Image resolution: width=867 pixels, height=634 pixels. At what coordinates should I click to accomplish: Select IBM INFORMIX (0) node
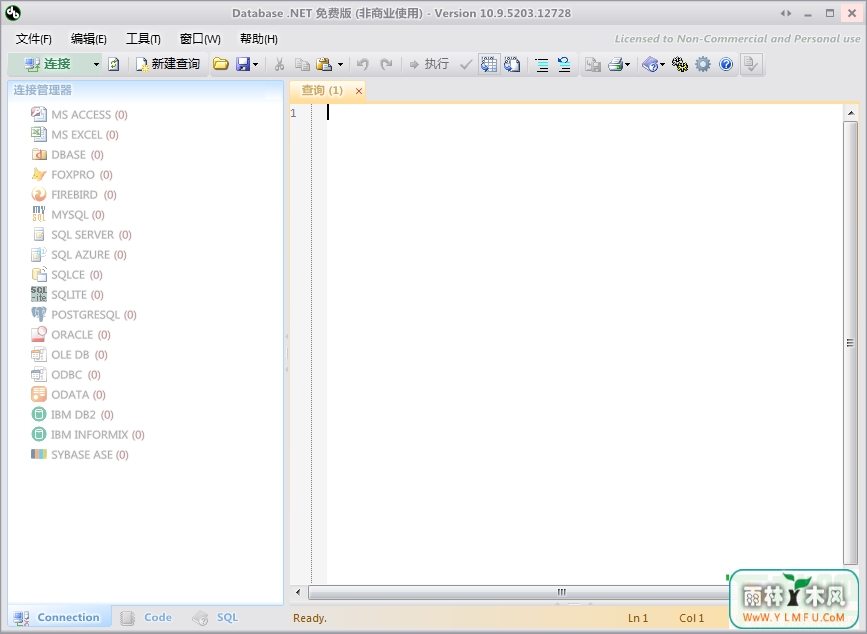(x=97, y=434)
